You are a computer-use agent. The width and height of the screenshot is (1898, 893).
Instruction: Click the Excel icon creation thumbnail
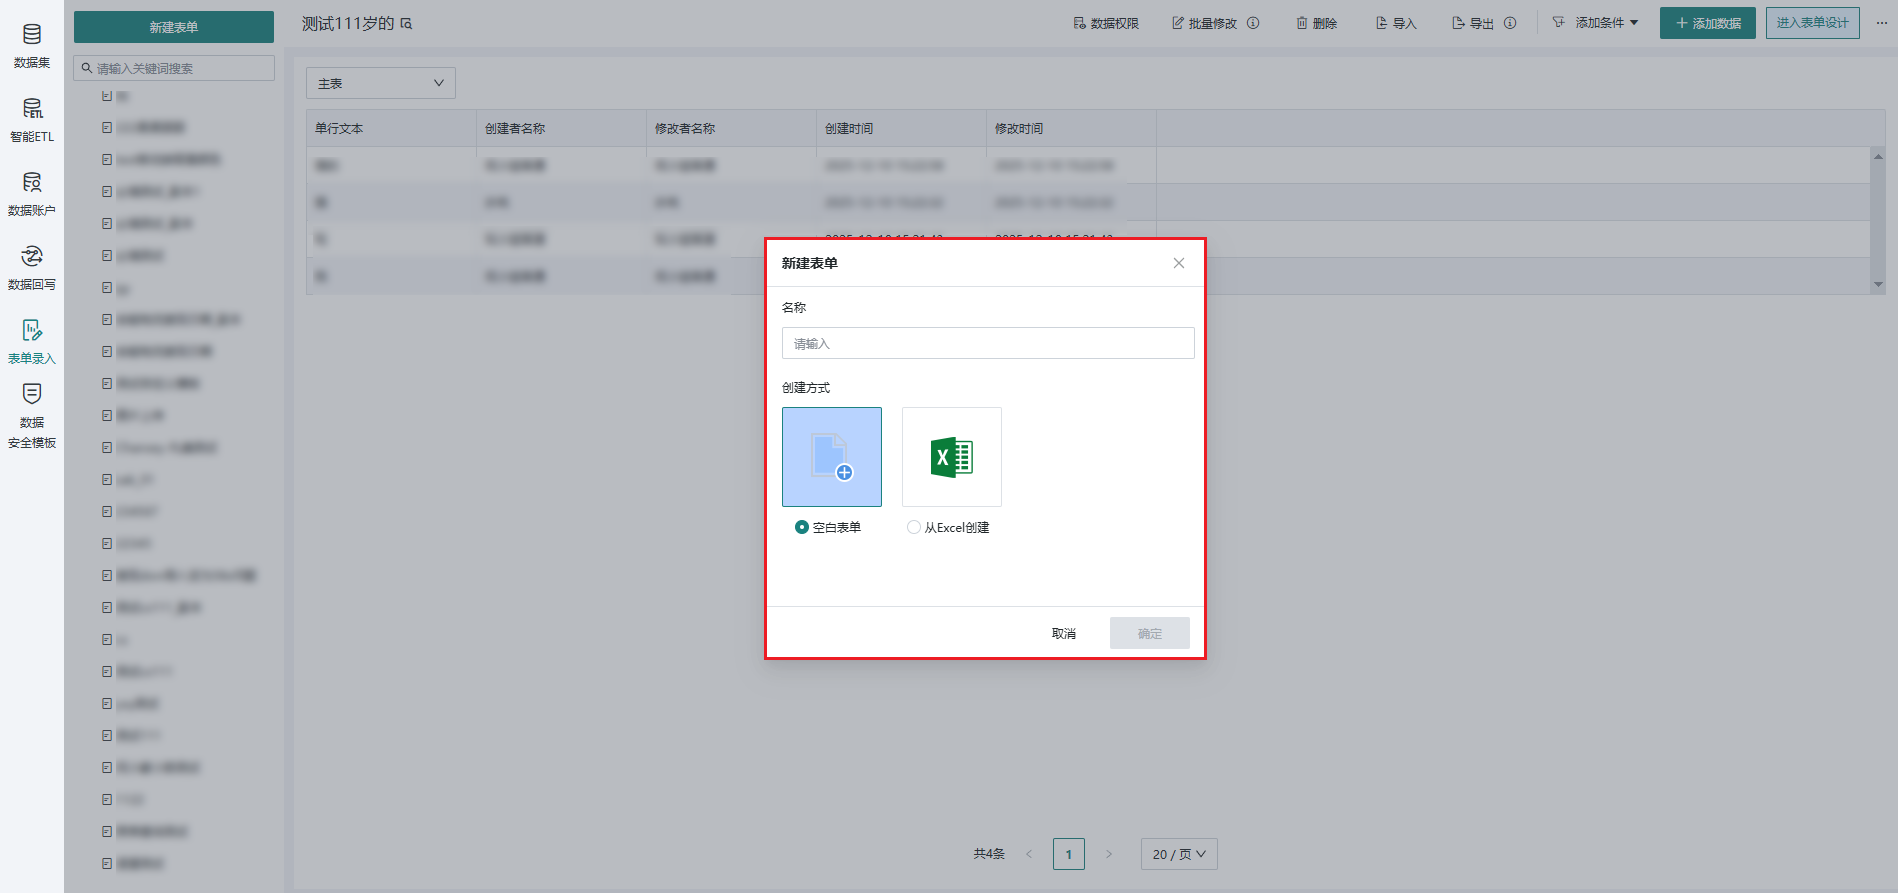pyautogui.click(x=951, y=457)
